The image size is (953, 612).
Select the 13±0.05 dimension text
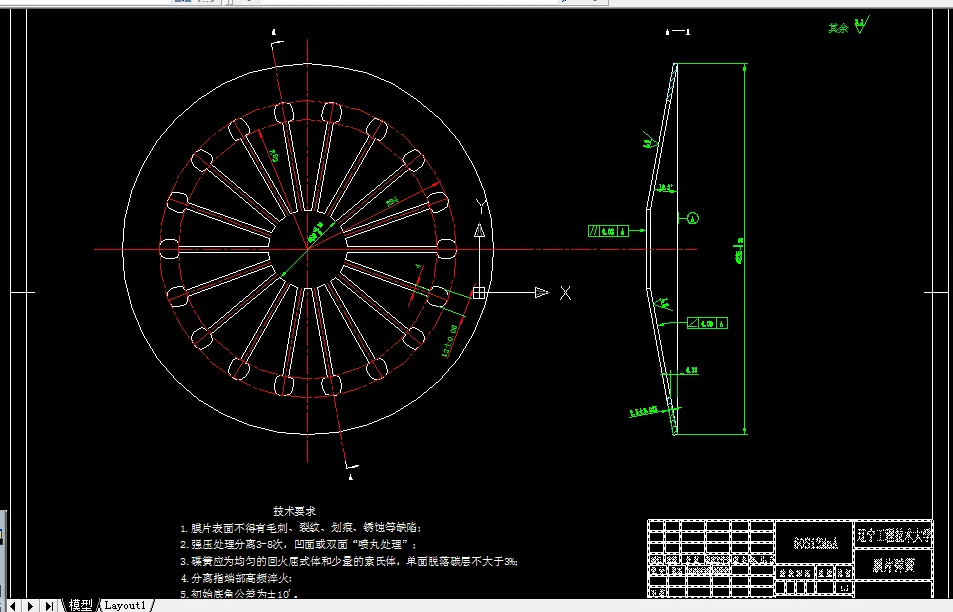tap(450, 341)
